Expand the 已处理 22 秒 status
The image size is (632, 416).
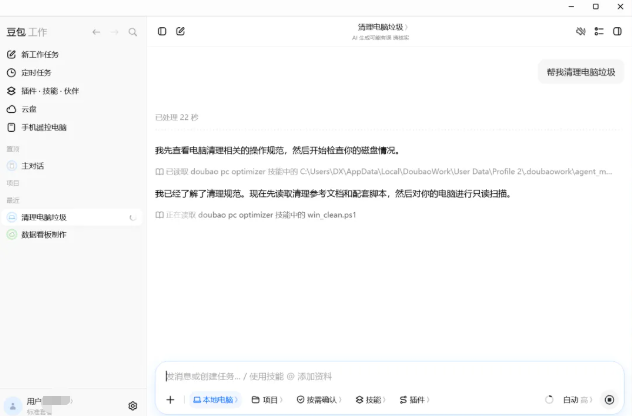point(177,117)
